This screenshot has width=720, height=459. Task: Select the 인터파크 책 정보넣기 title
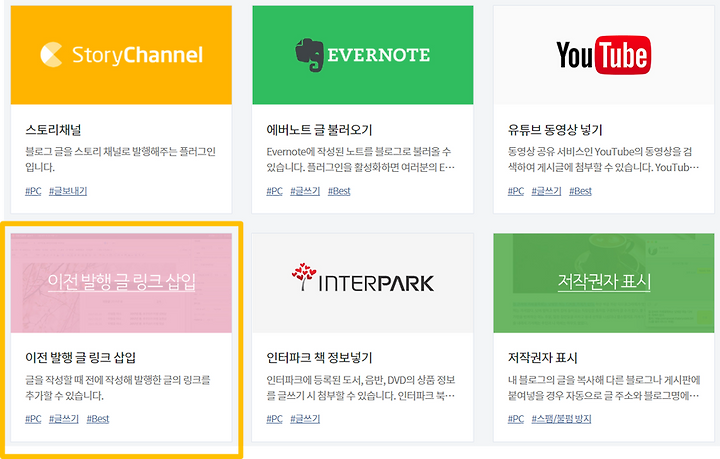tap(319, 358)
